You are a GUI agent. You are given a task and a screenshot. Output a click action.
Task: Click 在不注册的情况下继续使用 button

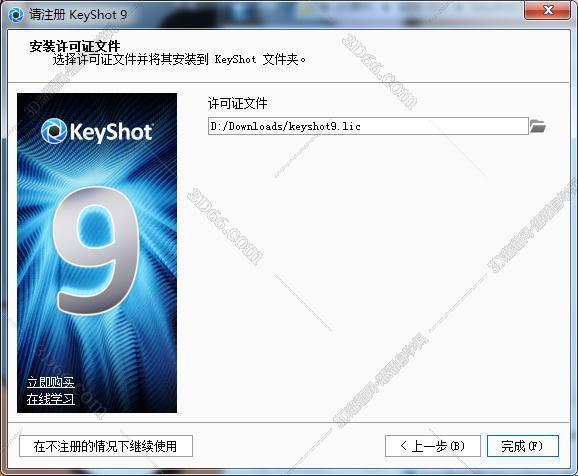tap(106, 446)
